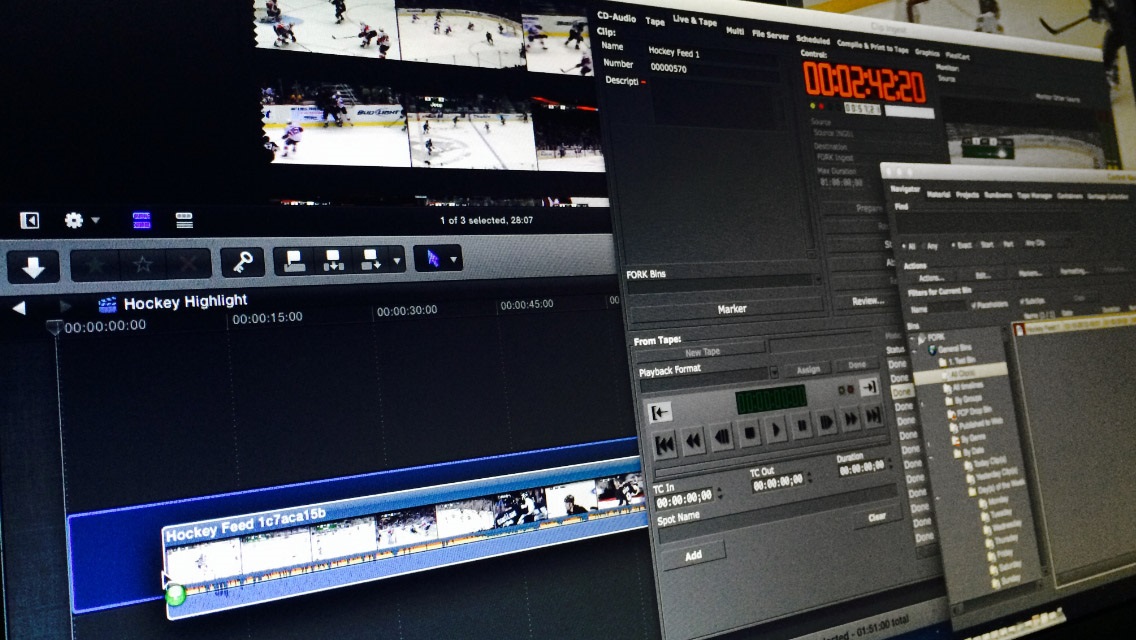Switch browser to list view

[x=184, y=220]
